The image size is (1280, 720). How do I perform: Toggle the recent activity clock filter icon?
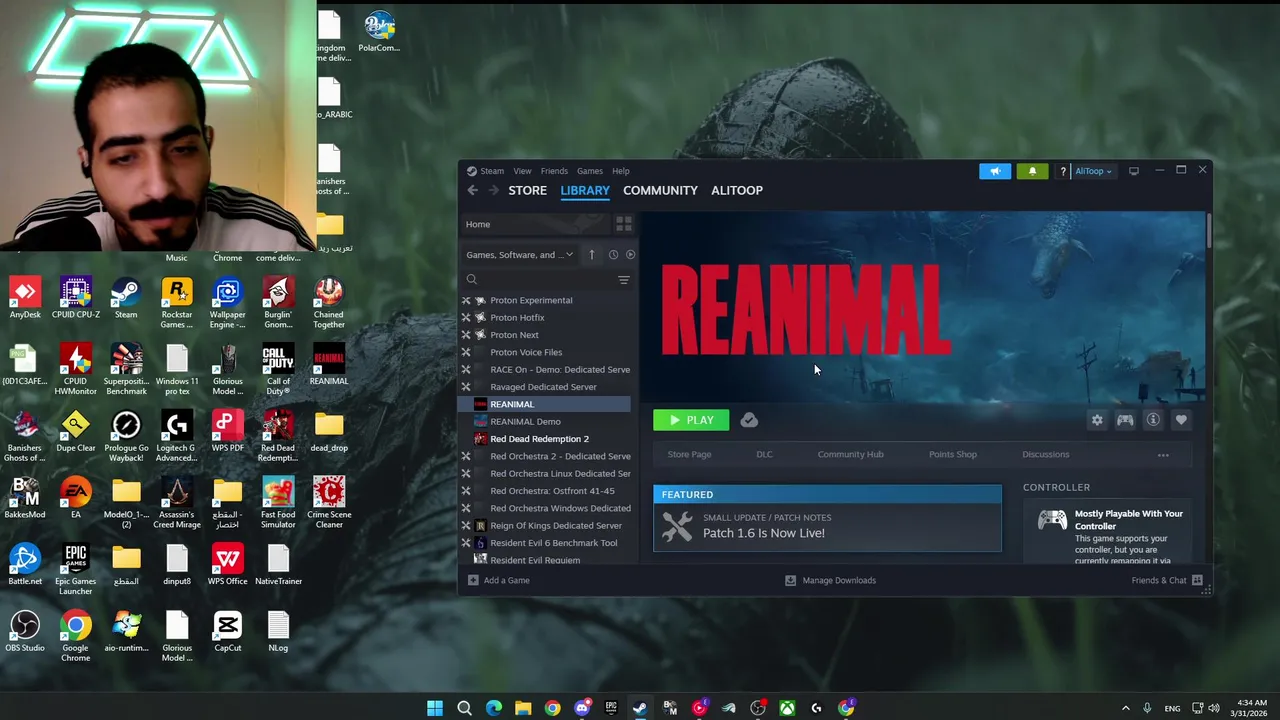613,255
